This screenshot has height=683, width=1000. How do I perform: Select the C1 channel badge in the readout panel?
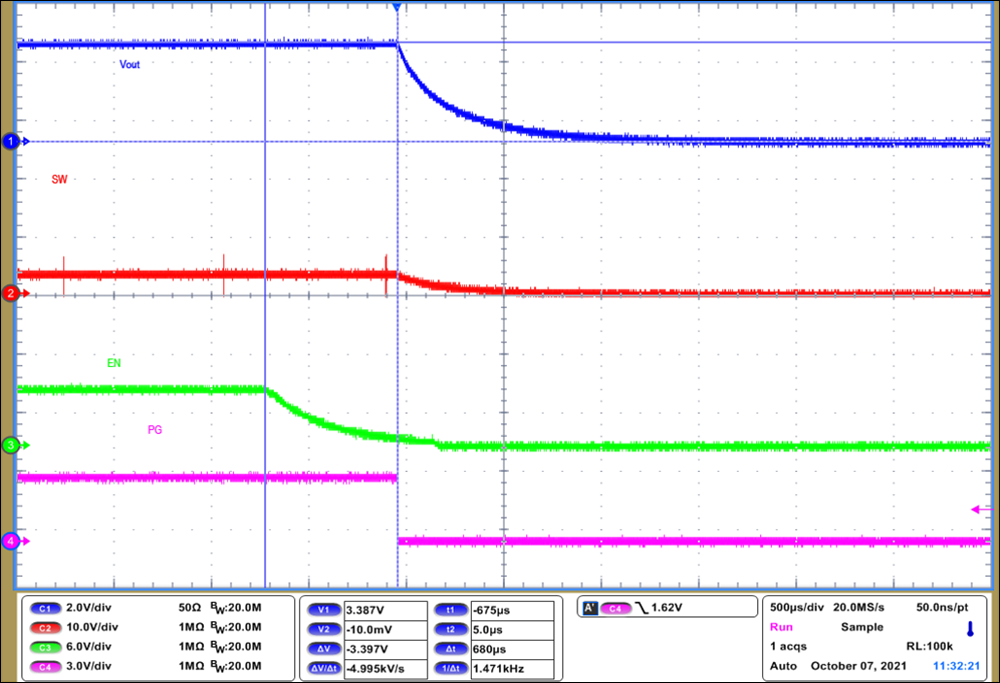point(45,607)
